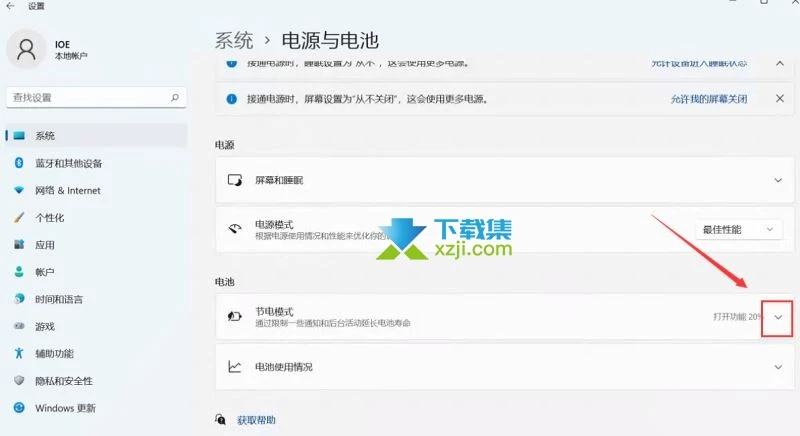This screenshot has height=436, width=800.
Task: Click the 电源模式 row title
Action: (274, 224)
